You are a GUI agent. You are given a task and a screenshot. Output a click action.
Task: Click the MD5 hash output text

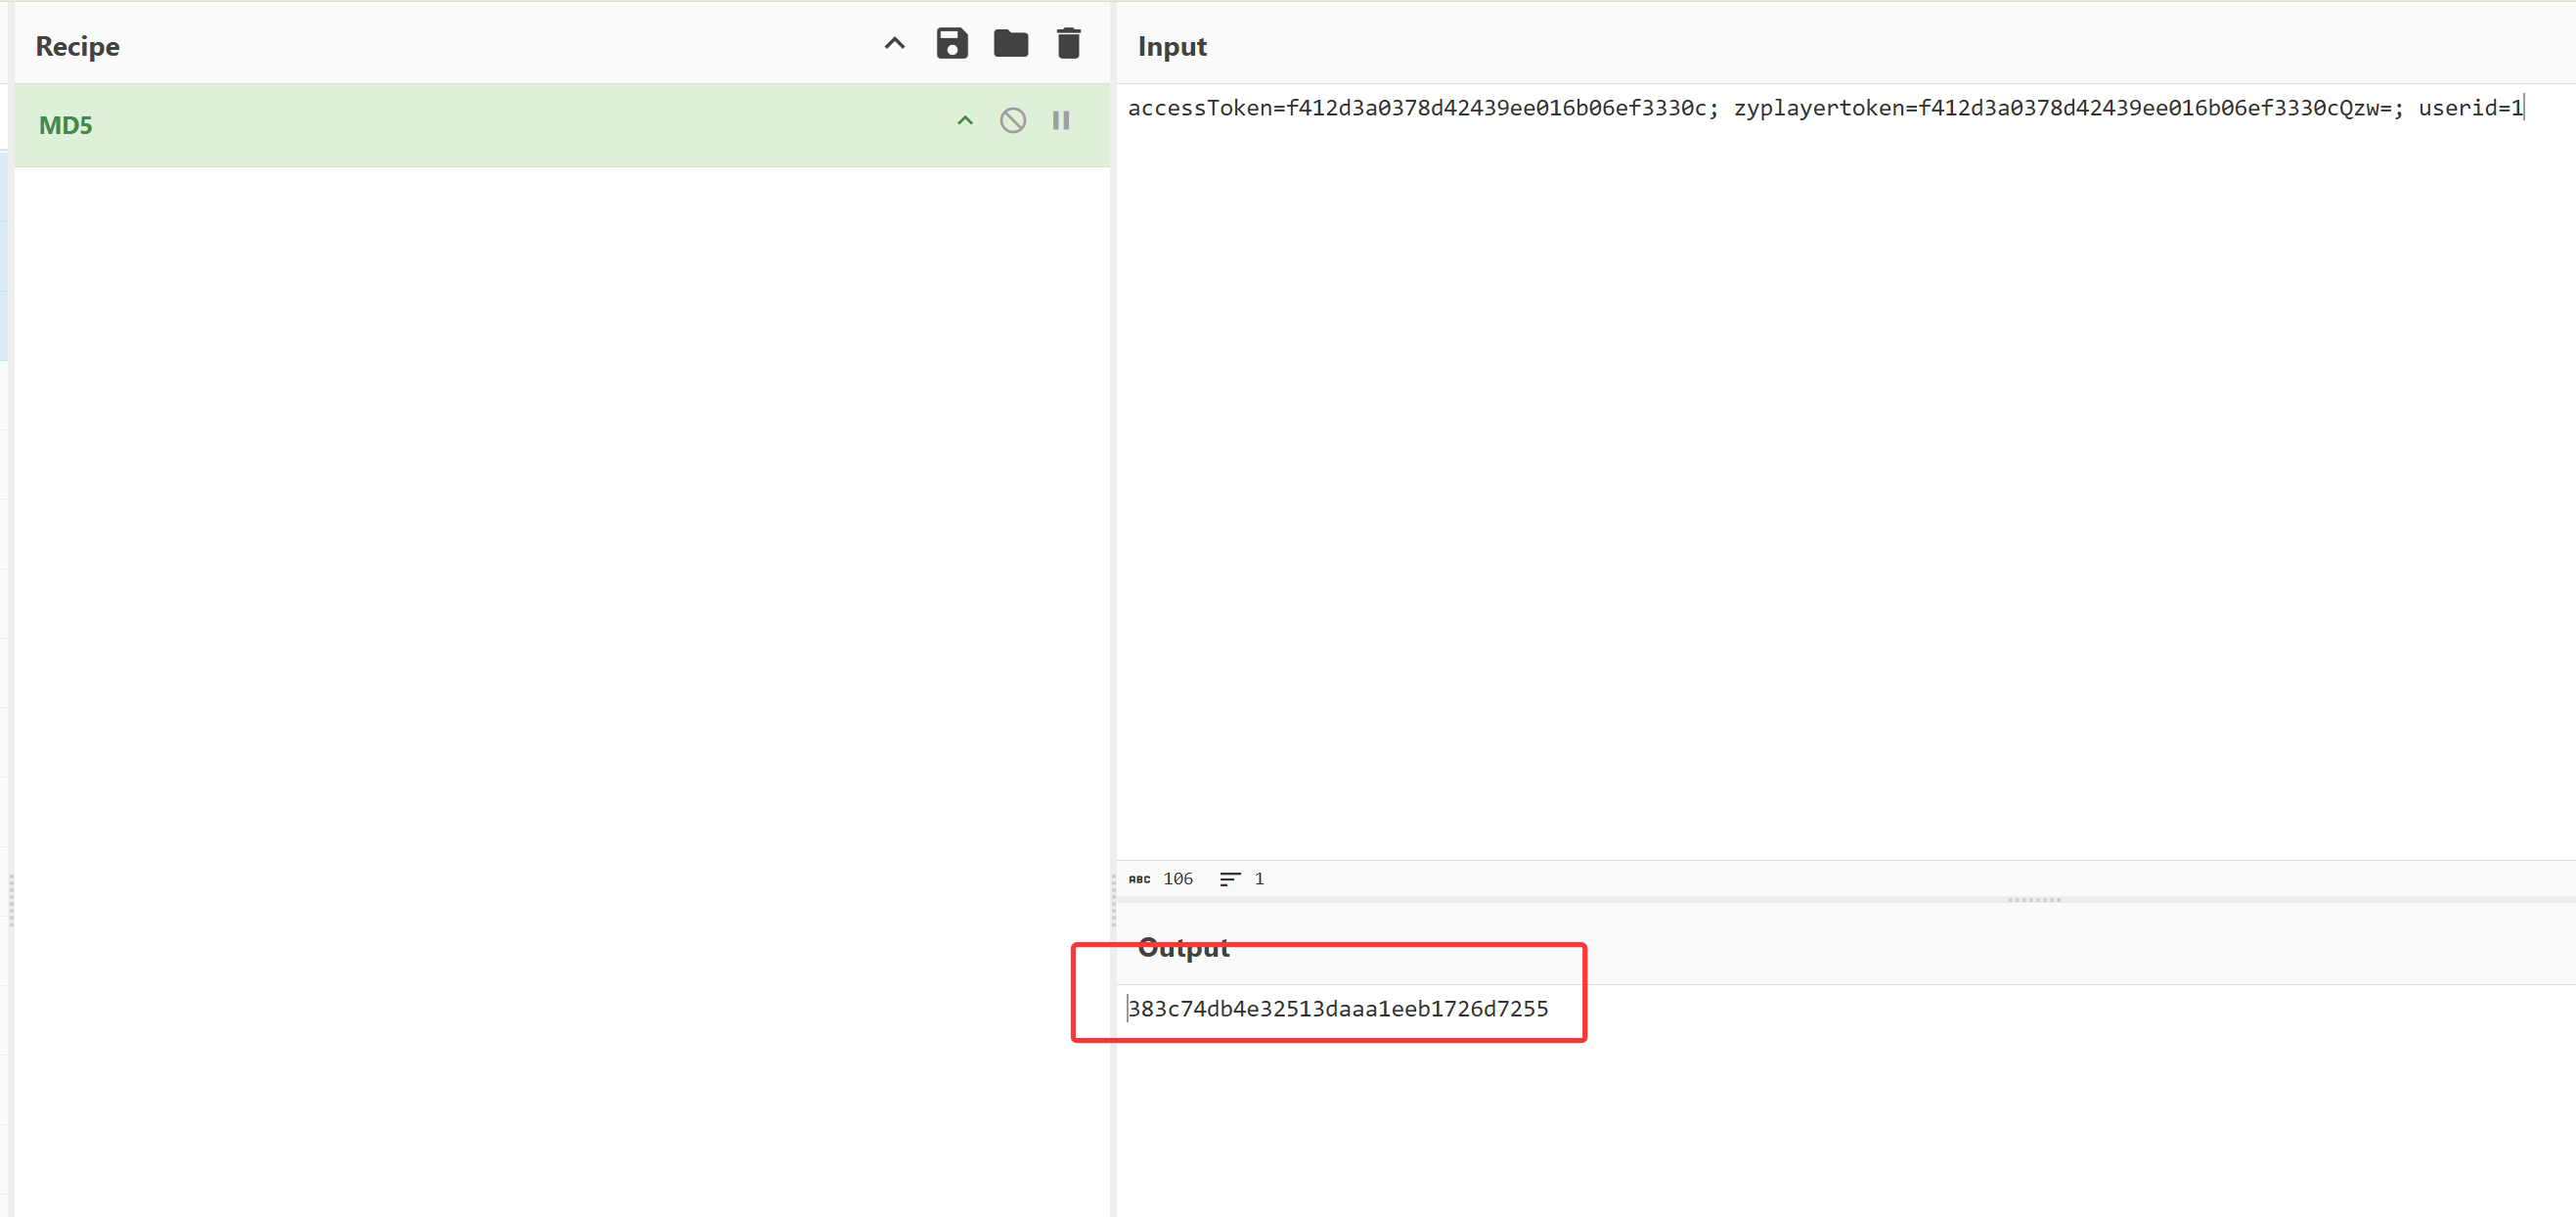pos(1338,1009)
